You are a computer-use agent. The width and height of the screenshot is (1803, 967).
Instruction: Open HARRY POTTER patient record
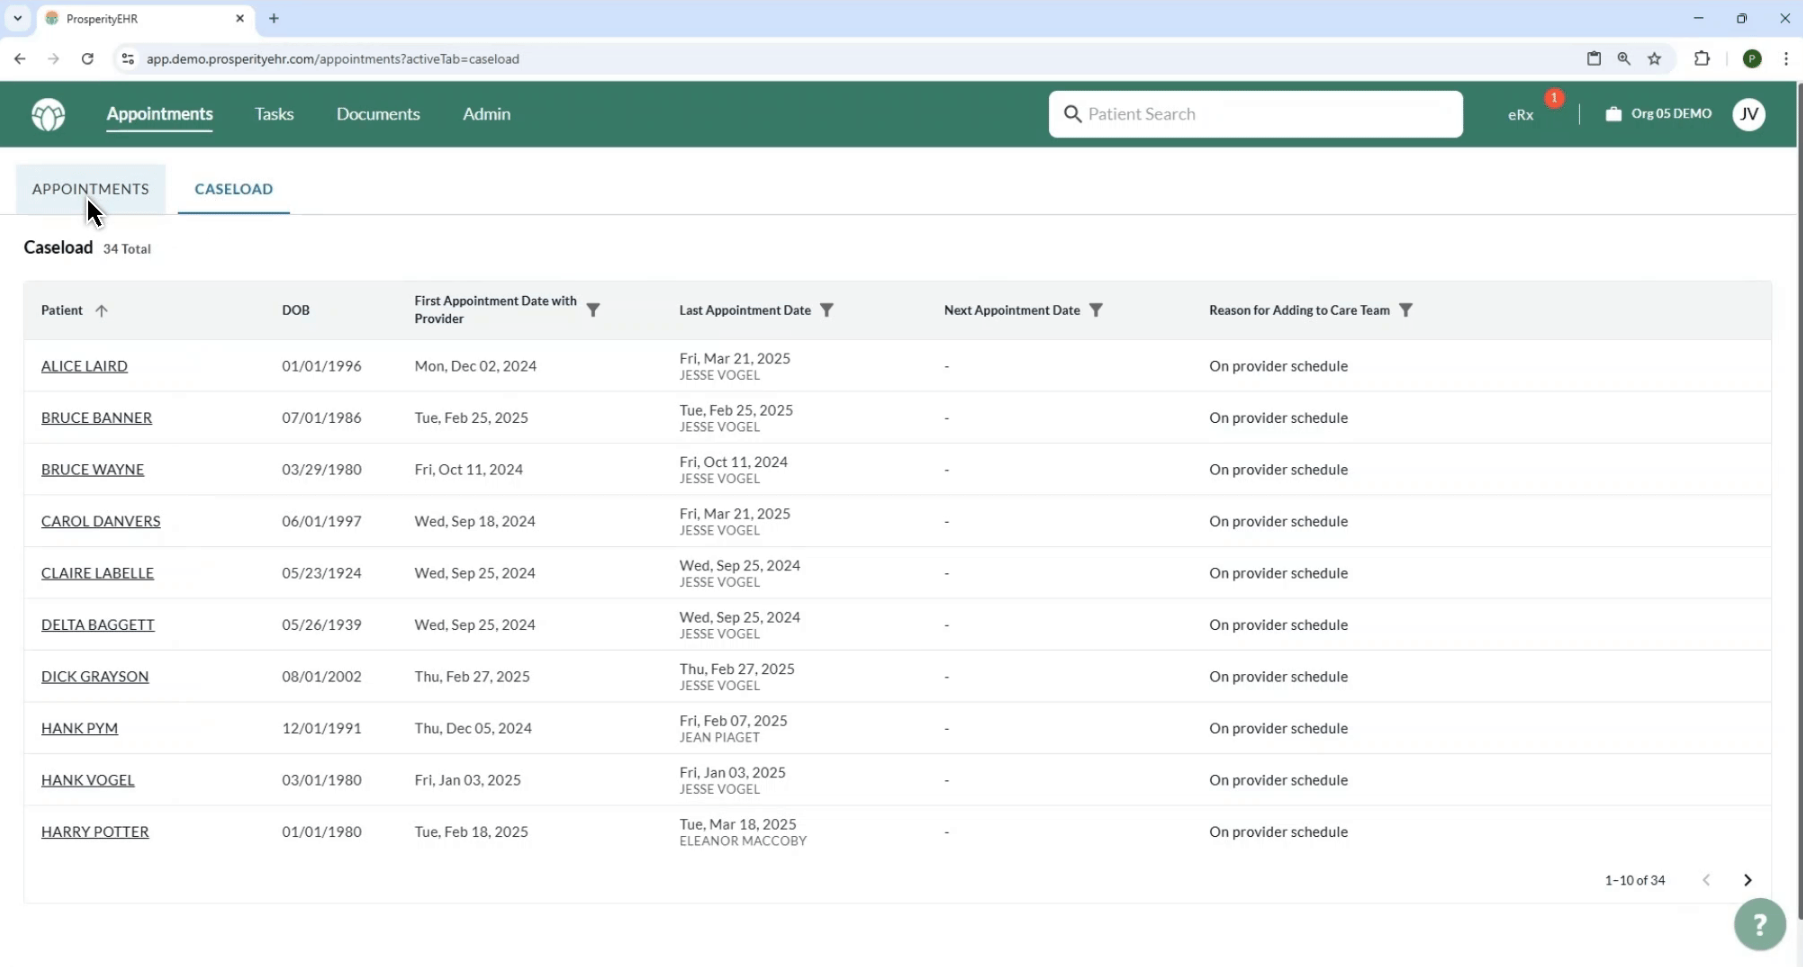[94, 832]
